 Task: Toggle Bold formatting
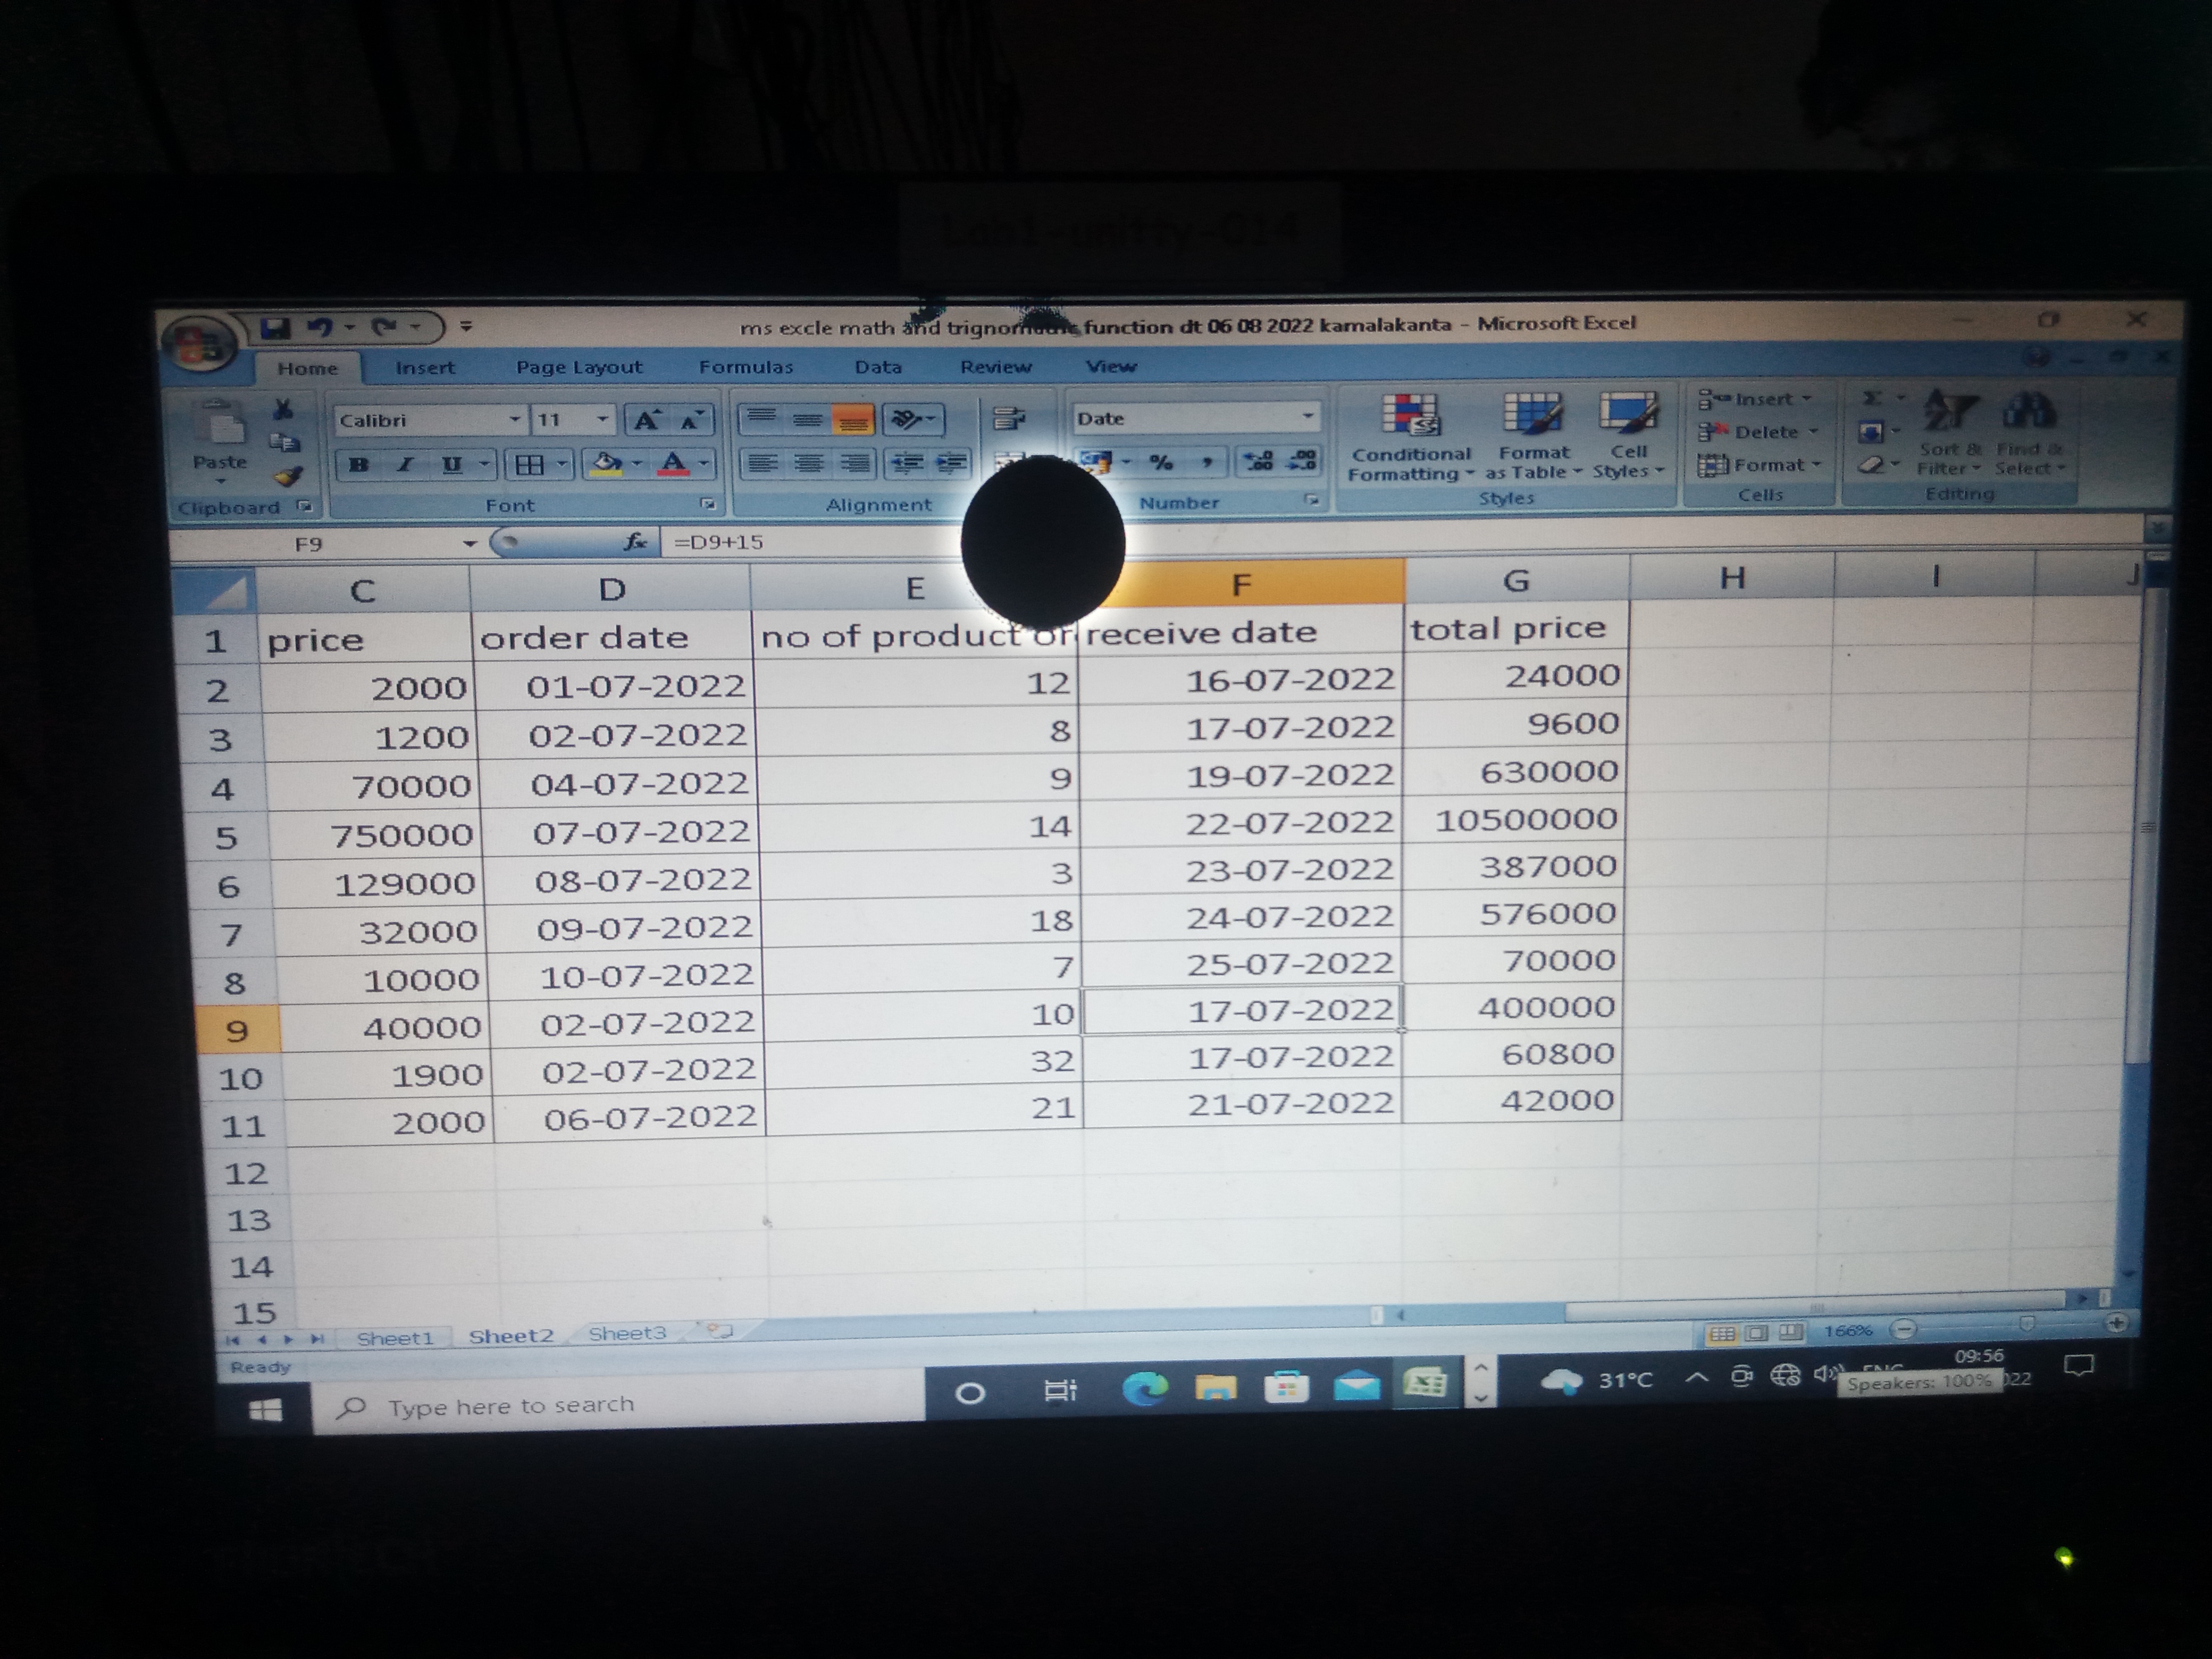[x=358, y=464]
